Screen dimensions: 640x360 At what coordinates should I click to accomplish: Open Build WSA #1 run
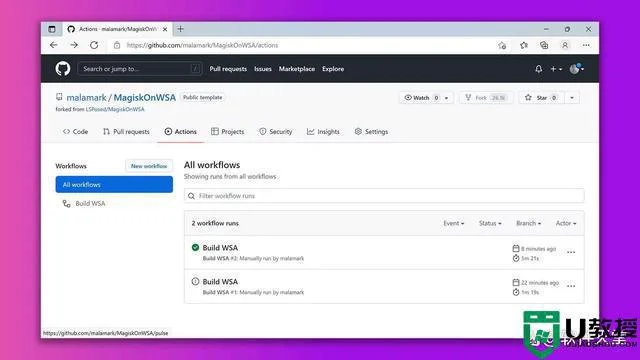(220, 282)
